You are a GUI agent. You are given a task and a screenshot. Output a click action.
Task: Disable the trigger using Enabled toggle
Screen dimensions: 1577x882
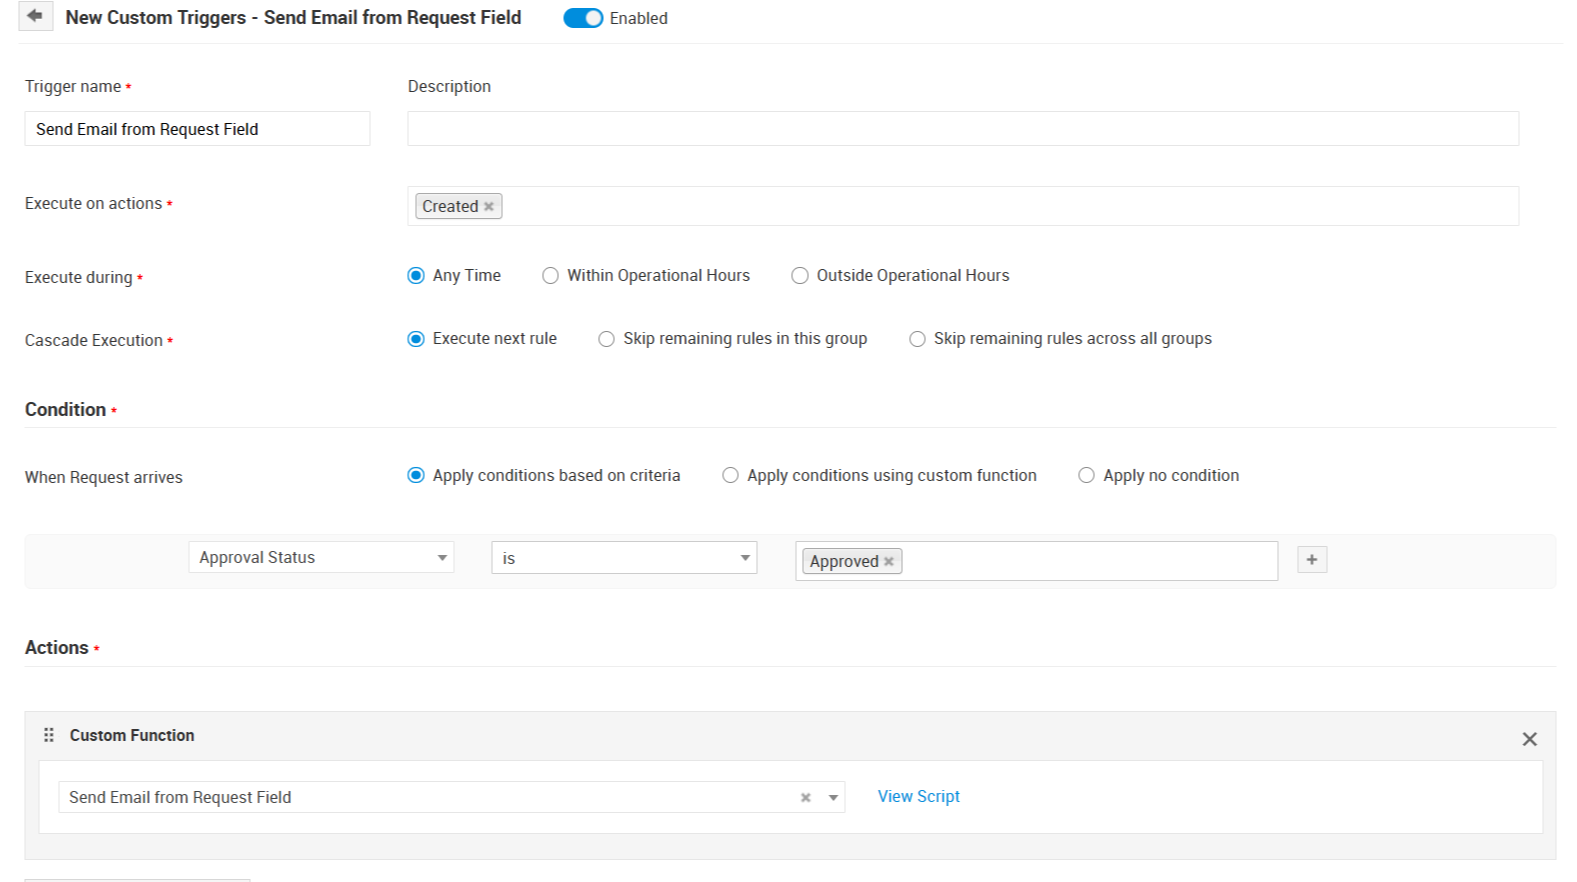[x=583, y=18]
